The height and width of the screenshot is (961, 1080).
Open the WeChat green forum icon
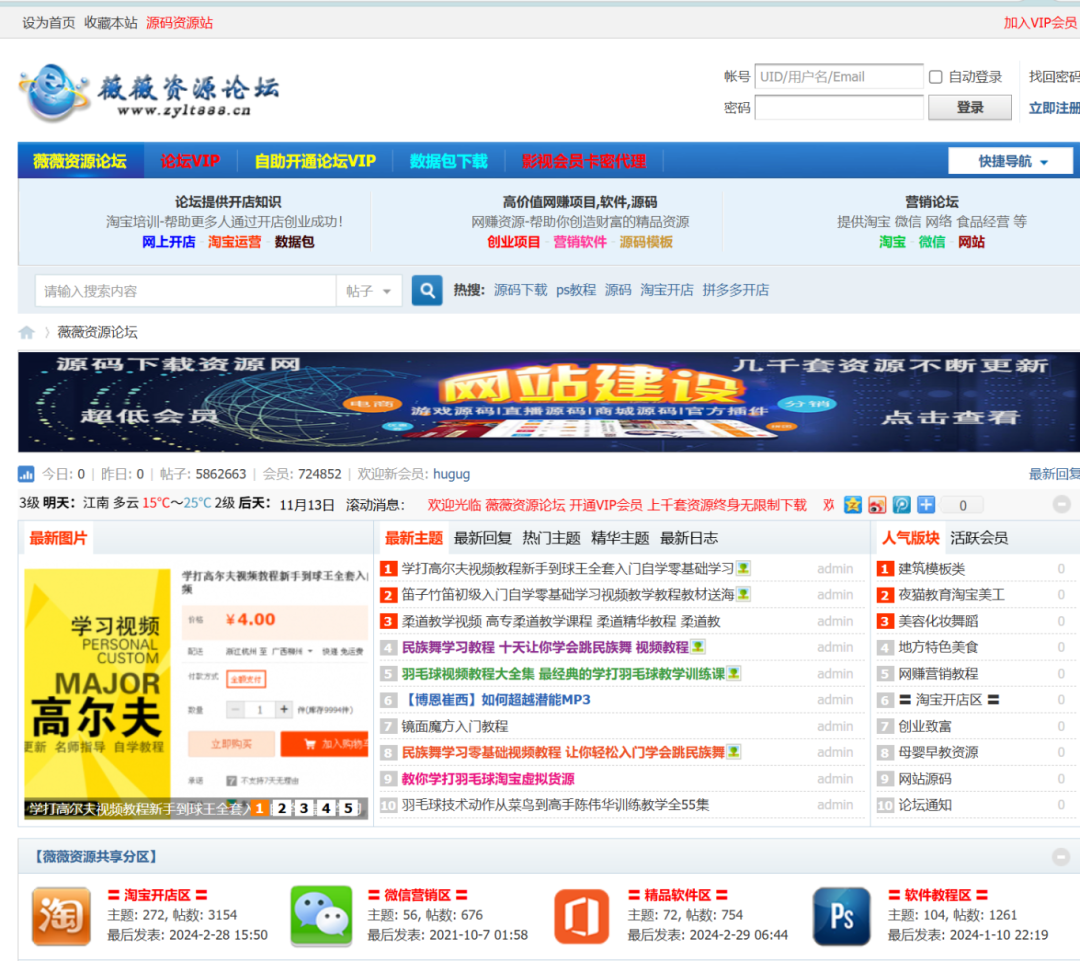(321, 916)
